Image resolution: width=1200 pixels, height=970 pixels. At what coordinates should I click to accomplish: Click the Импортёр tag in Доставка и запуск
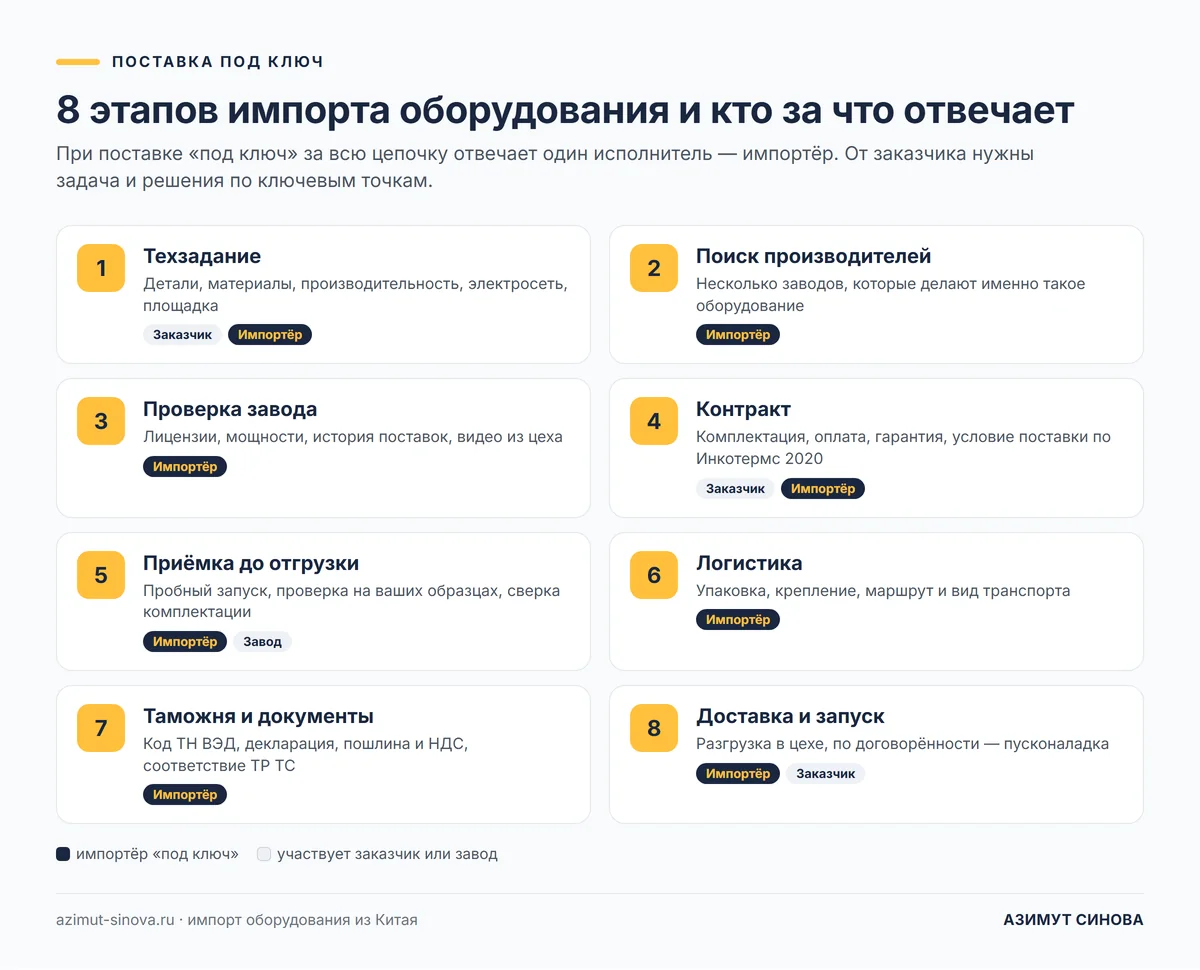point(738,774)
